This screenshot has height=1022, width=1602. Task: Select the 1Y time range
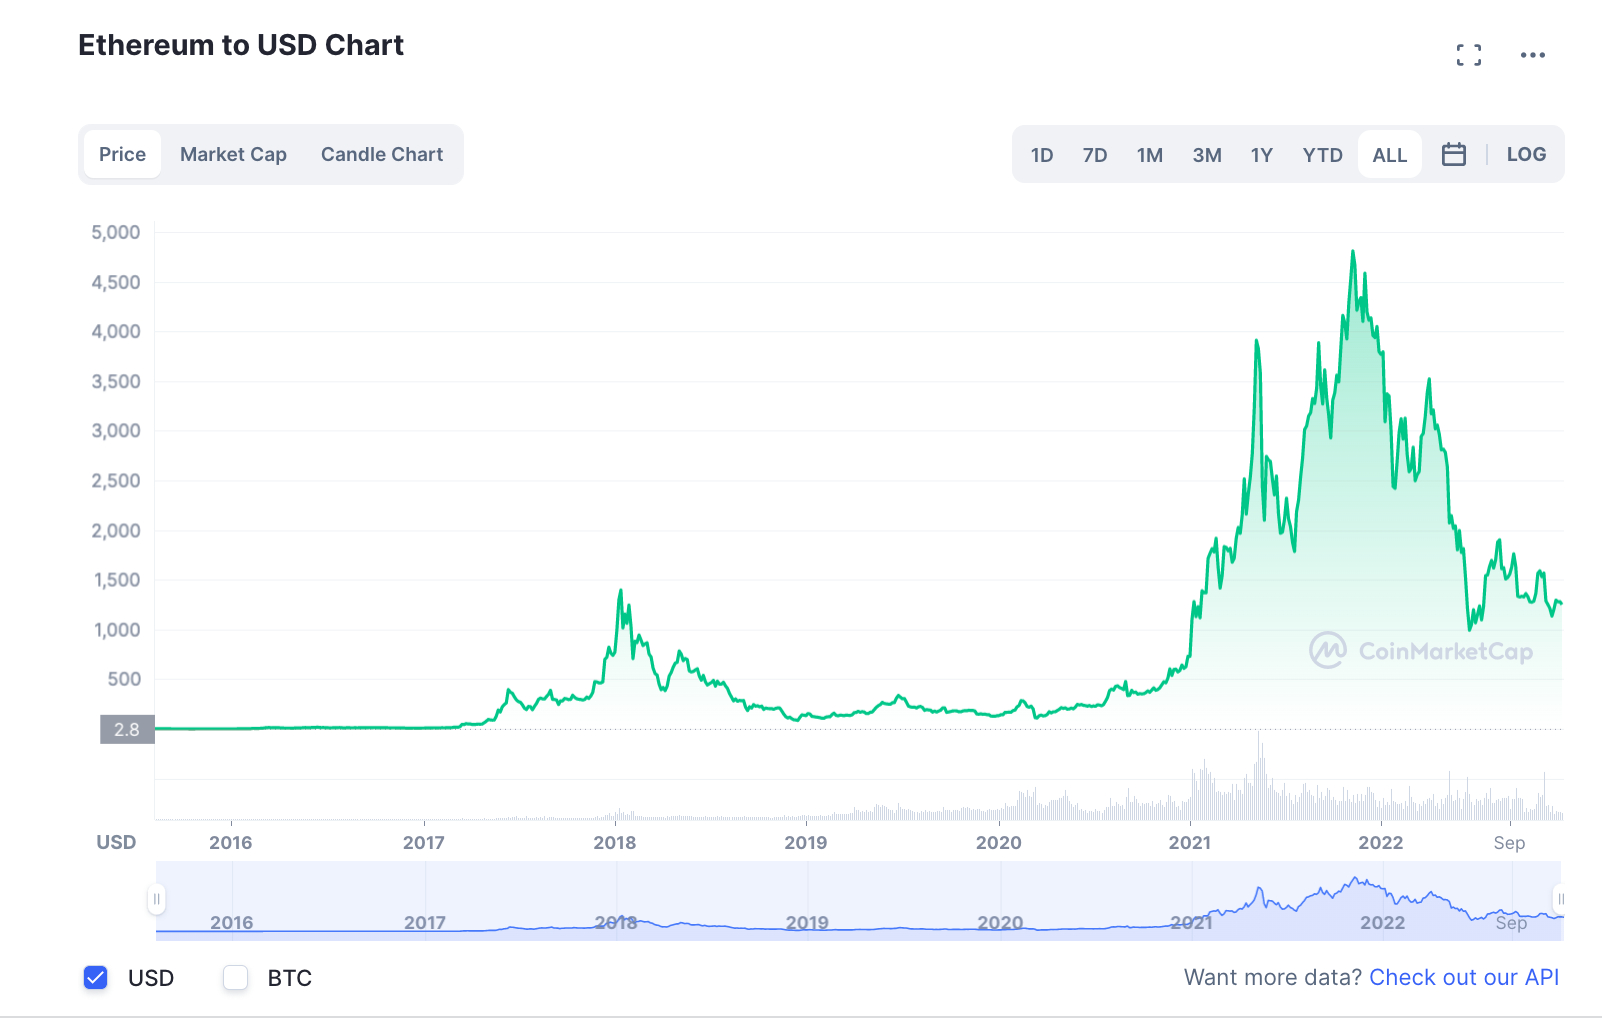click(1262, 155)
